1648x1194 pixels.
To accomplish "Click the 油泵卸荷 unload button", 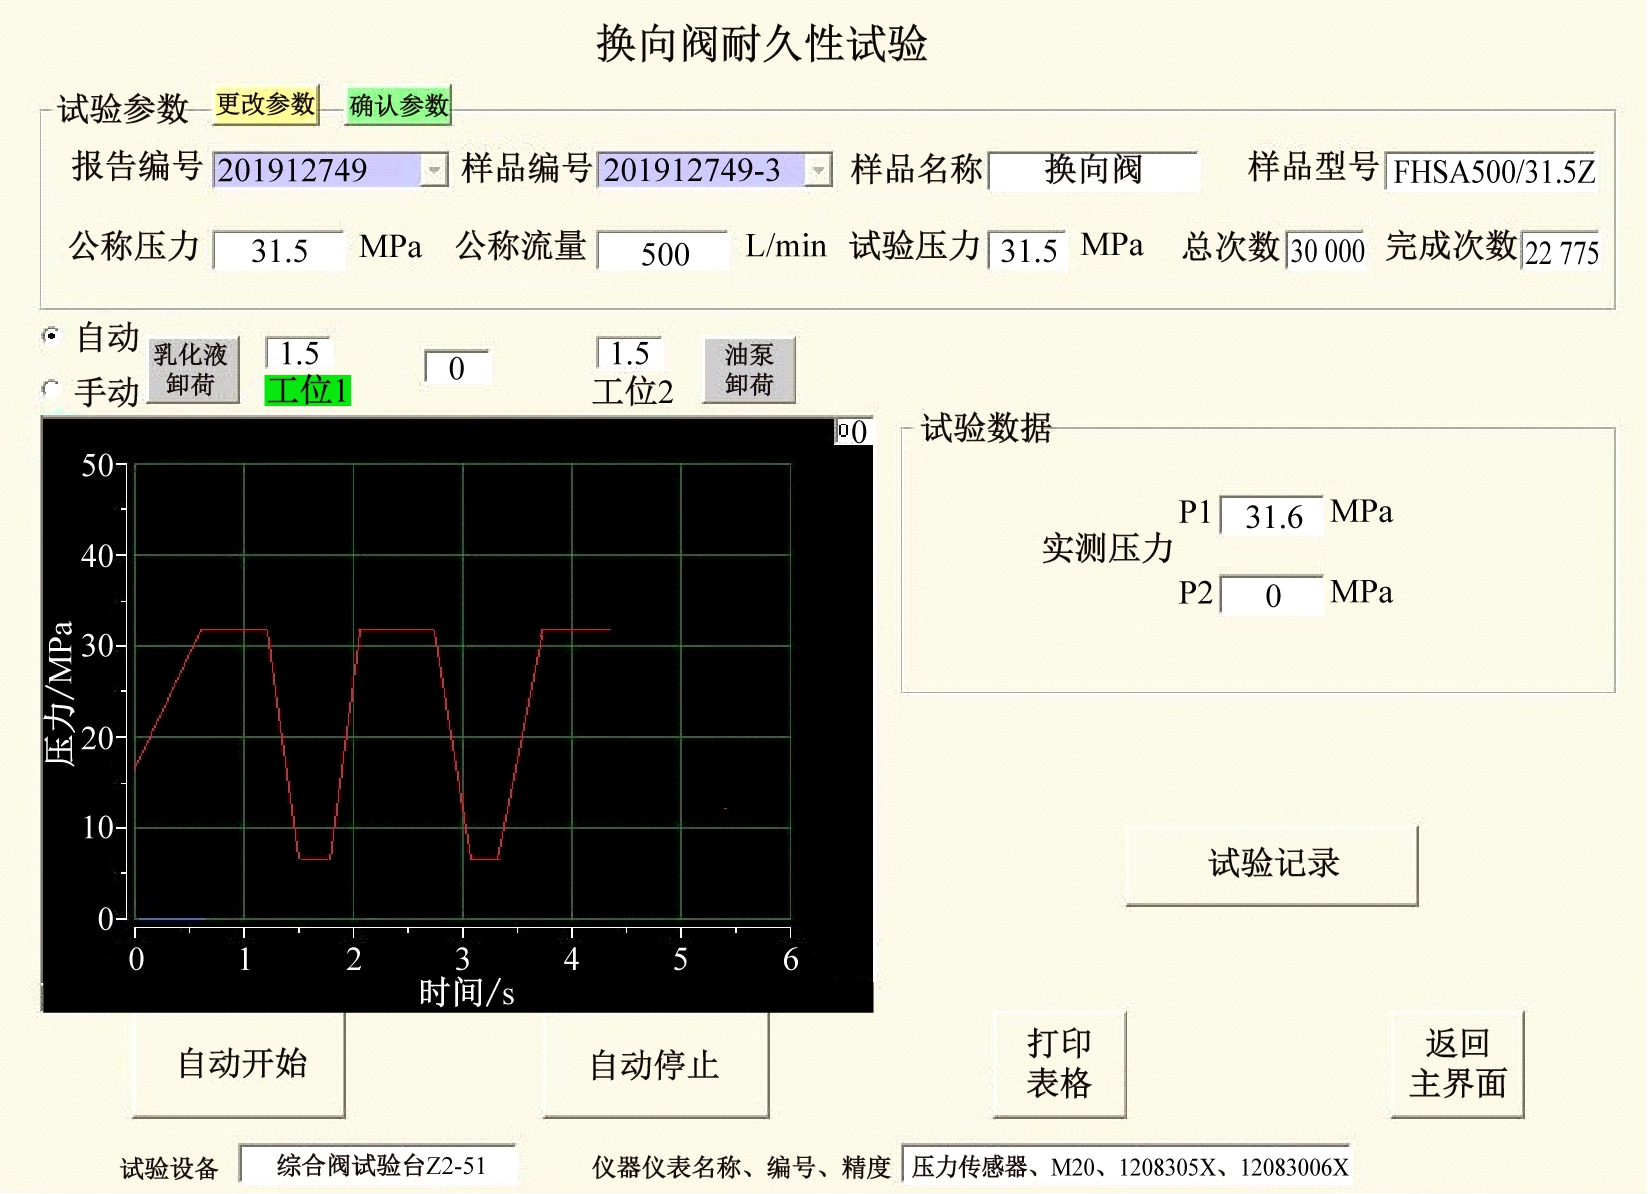I will [x=748, y=369].
